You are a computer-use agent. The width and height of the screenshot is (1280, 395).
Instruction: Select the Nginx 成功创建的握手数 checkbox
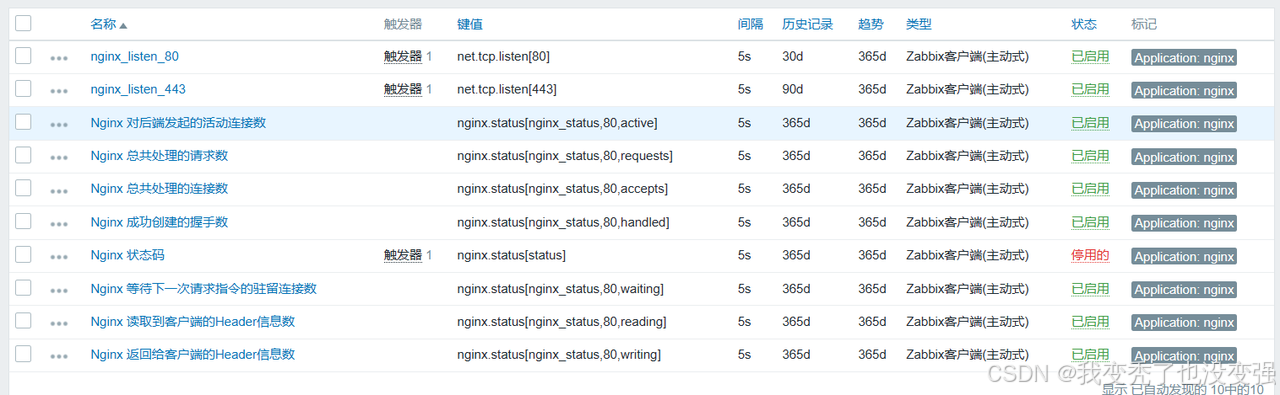click(x=23, y=221)
